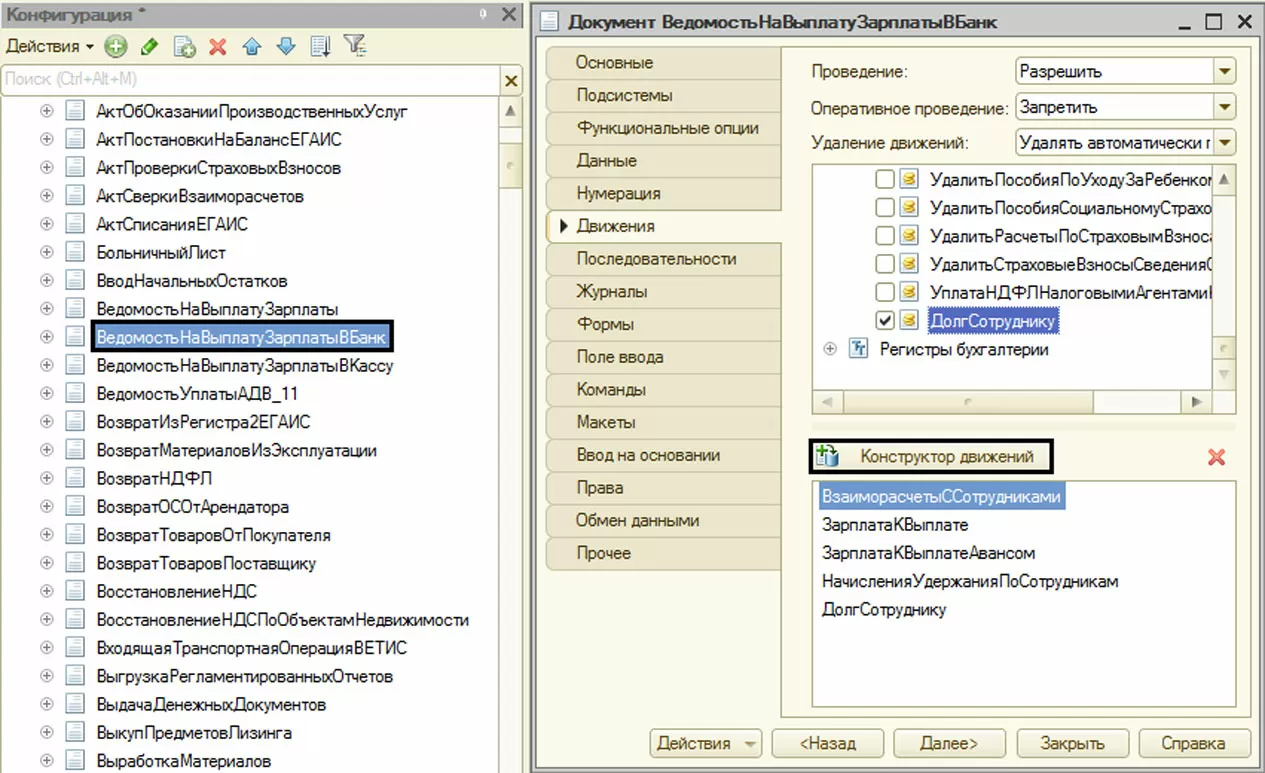Open the Формы tab
The height and width of the screenshot is (773, 1265).
pos(663,324)
